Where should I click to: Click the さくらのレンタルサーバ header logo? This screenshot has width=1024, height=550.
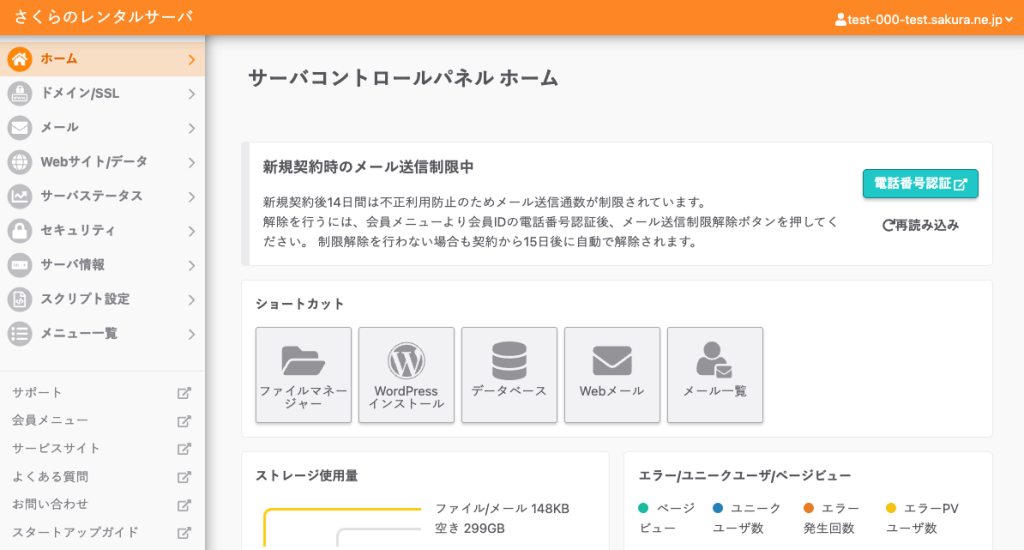coord(103,17)
